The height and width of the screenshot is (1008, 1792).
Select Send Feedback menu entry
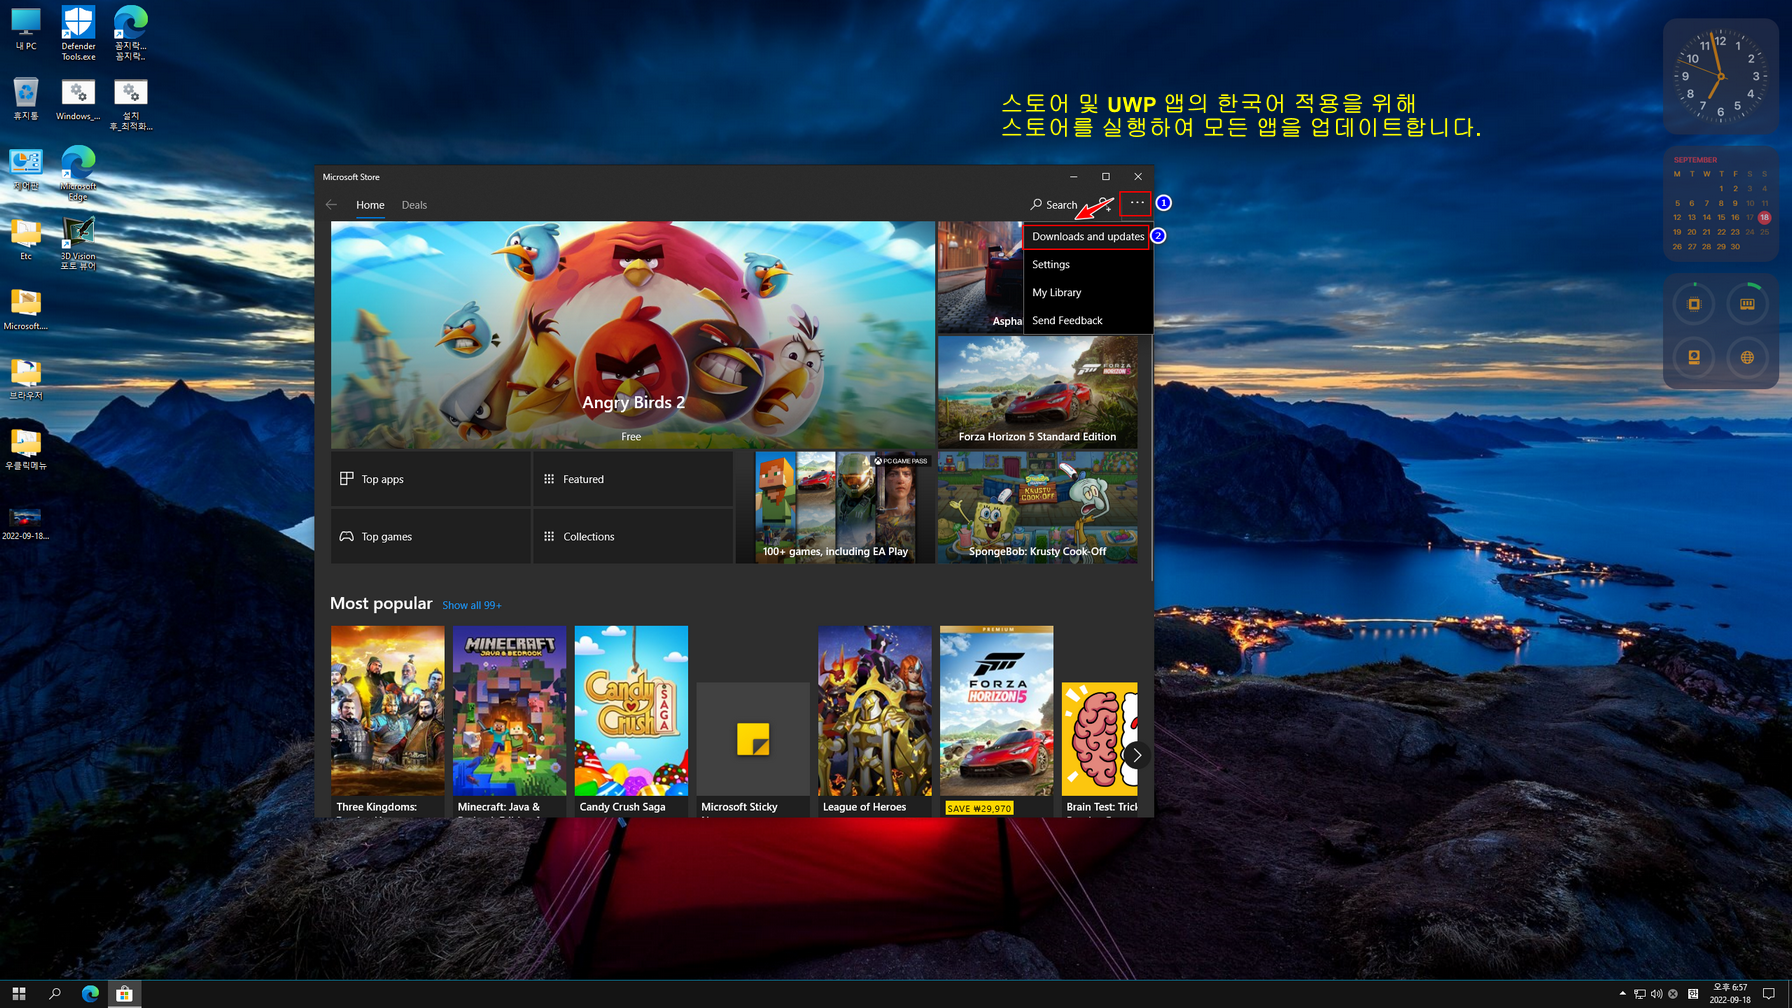point(1087,321)
